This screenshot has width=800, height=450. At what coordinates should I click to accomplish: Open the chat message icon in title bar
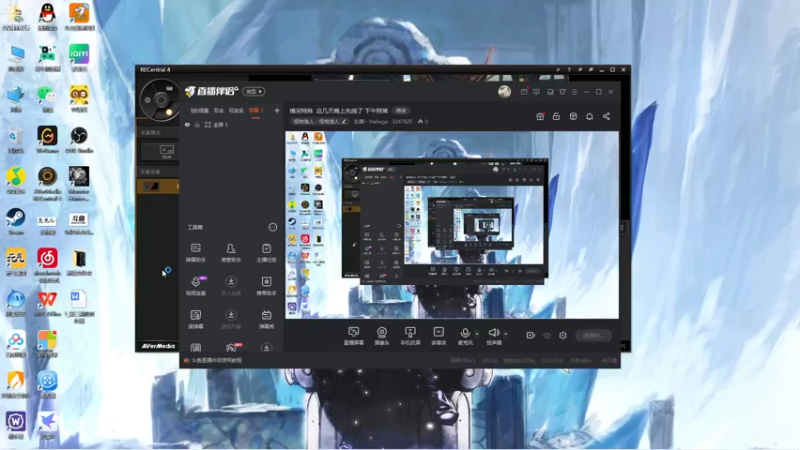(x=536, y=92)
